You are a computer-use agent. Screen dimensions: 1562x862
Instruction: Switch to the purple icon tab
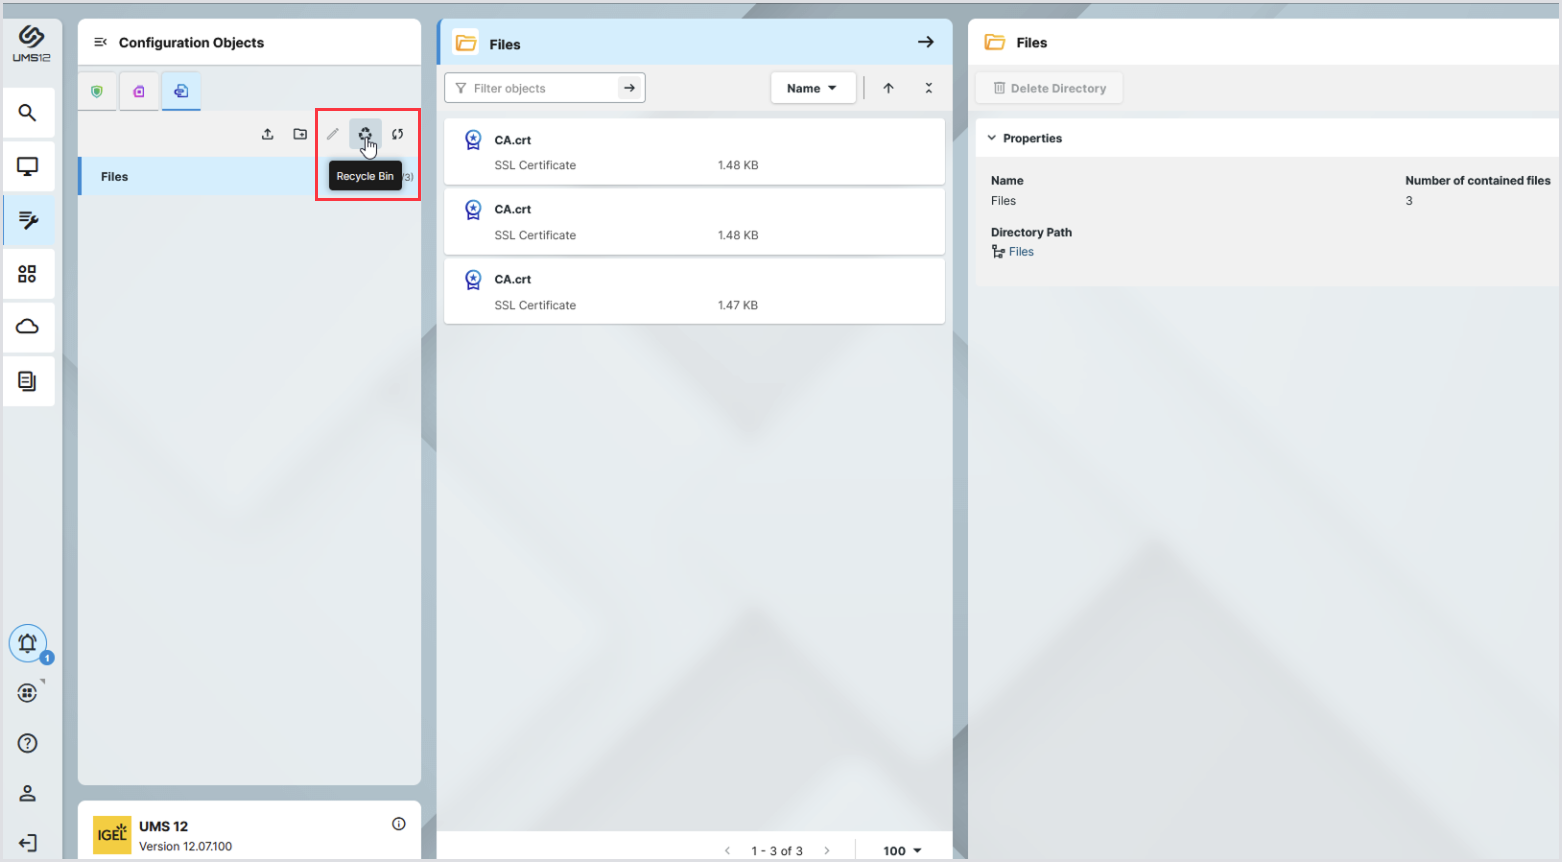pos(139,91)
